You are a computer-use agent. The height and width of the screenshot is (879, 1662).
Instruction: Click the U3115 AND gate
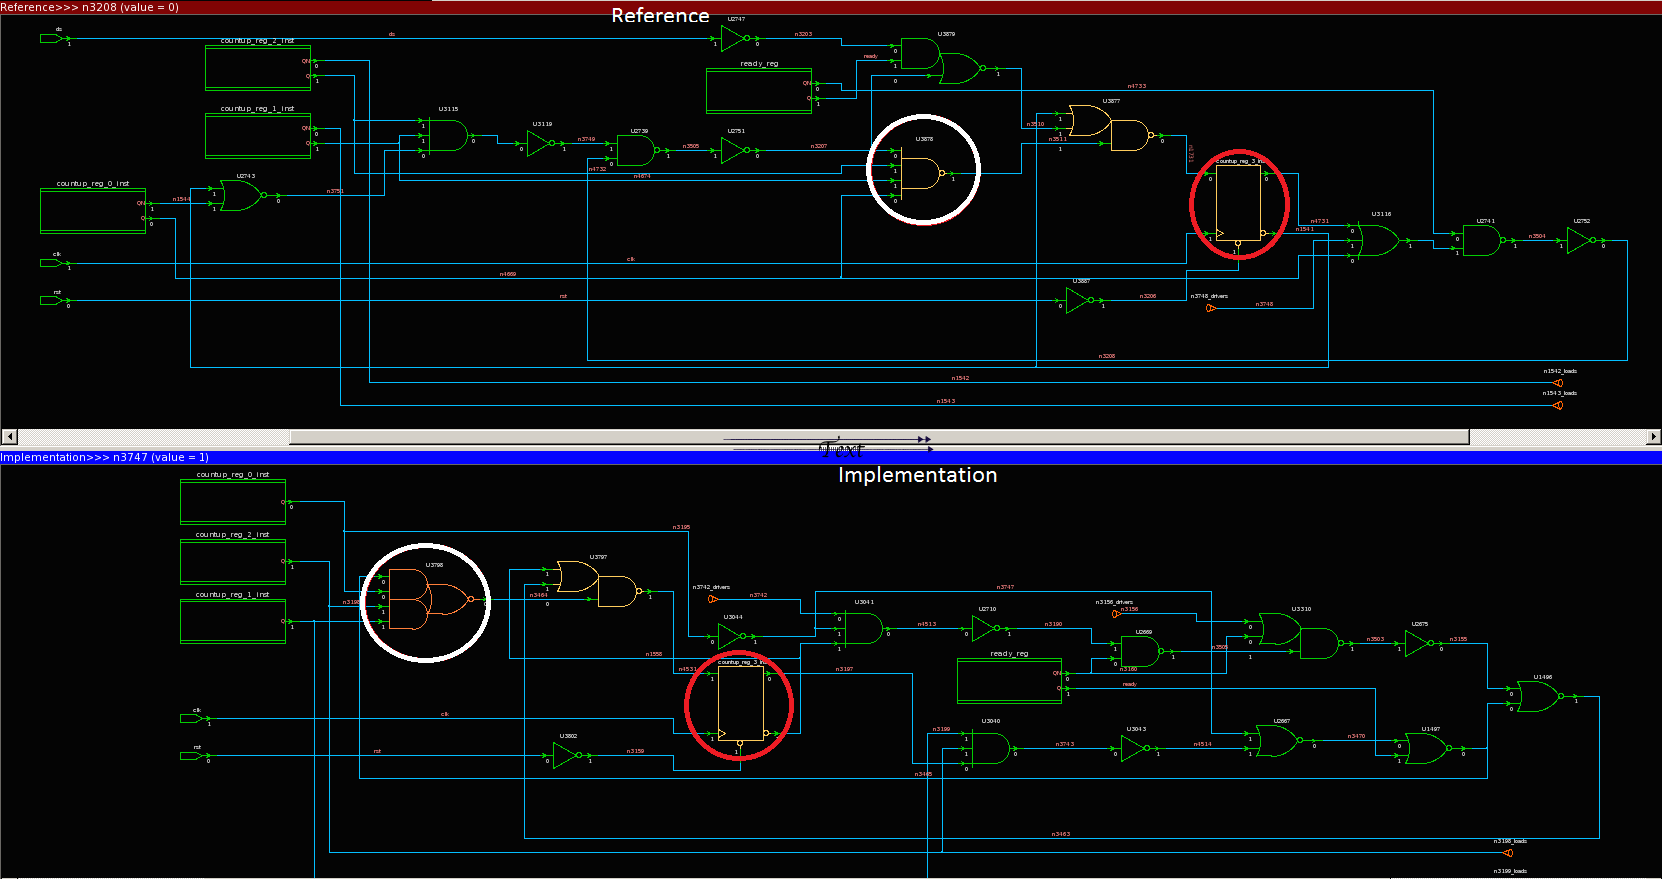pos(446,136)
